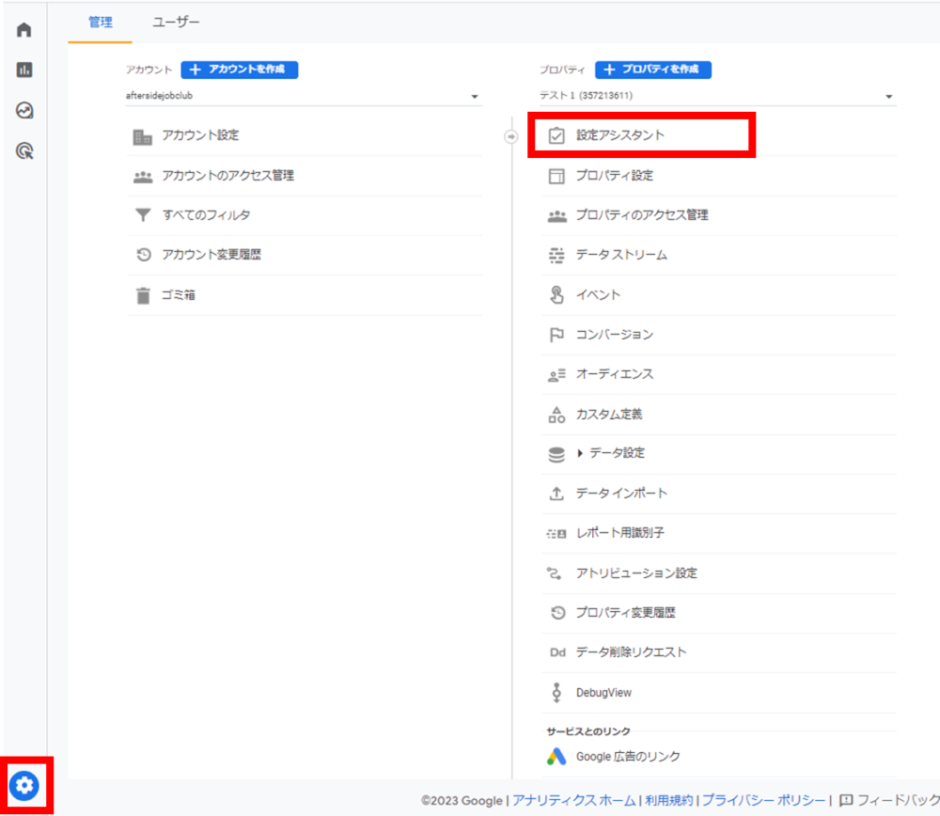Viewport: 940px width, 816px height.
Task: Click the ゴミ箱 trash icon
Action: click(143, 295)
